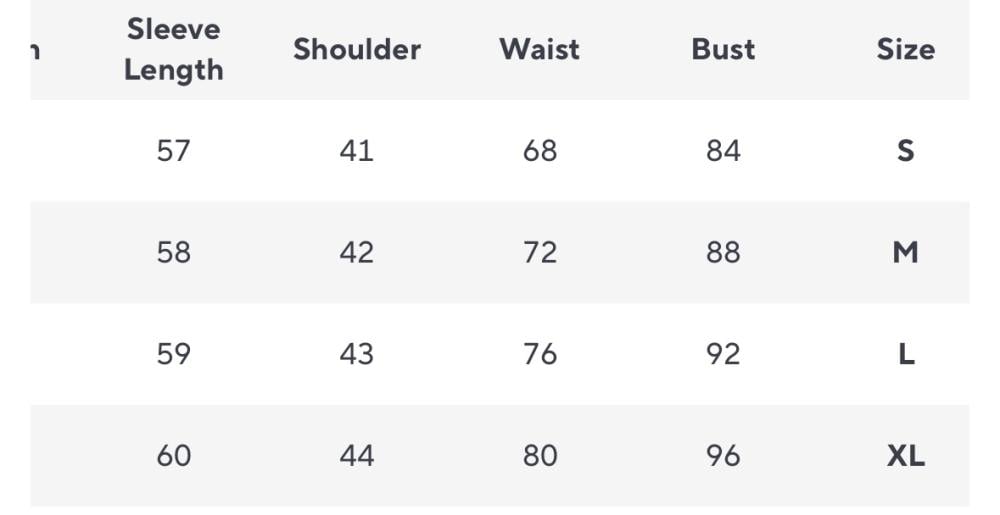This screenshot has height=515, width=1000.
Task: Select the size L row label
Action: 906,354
